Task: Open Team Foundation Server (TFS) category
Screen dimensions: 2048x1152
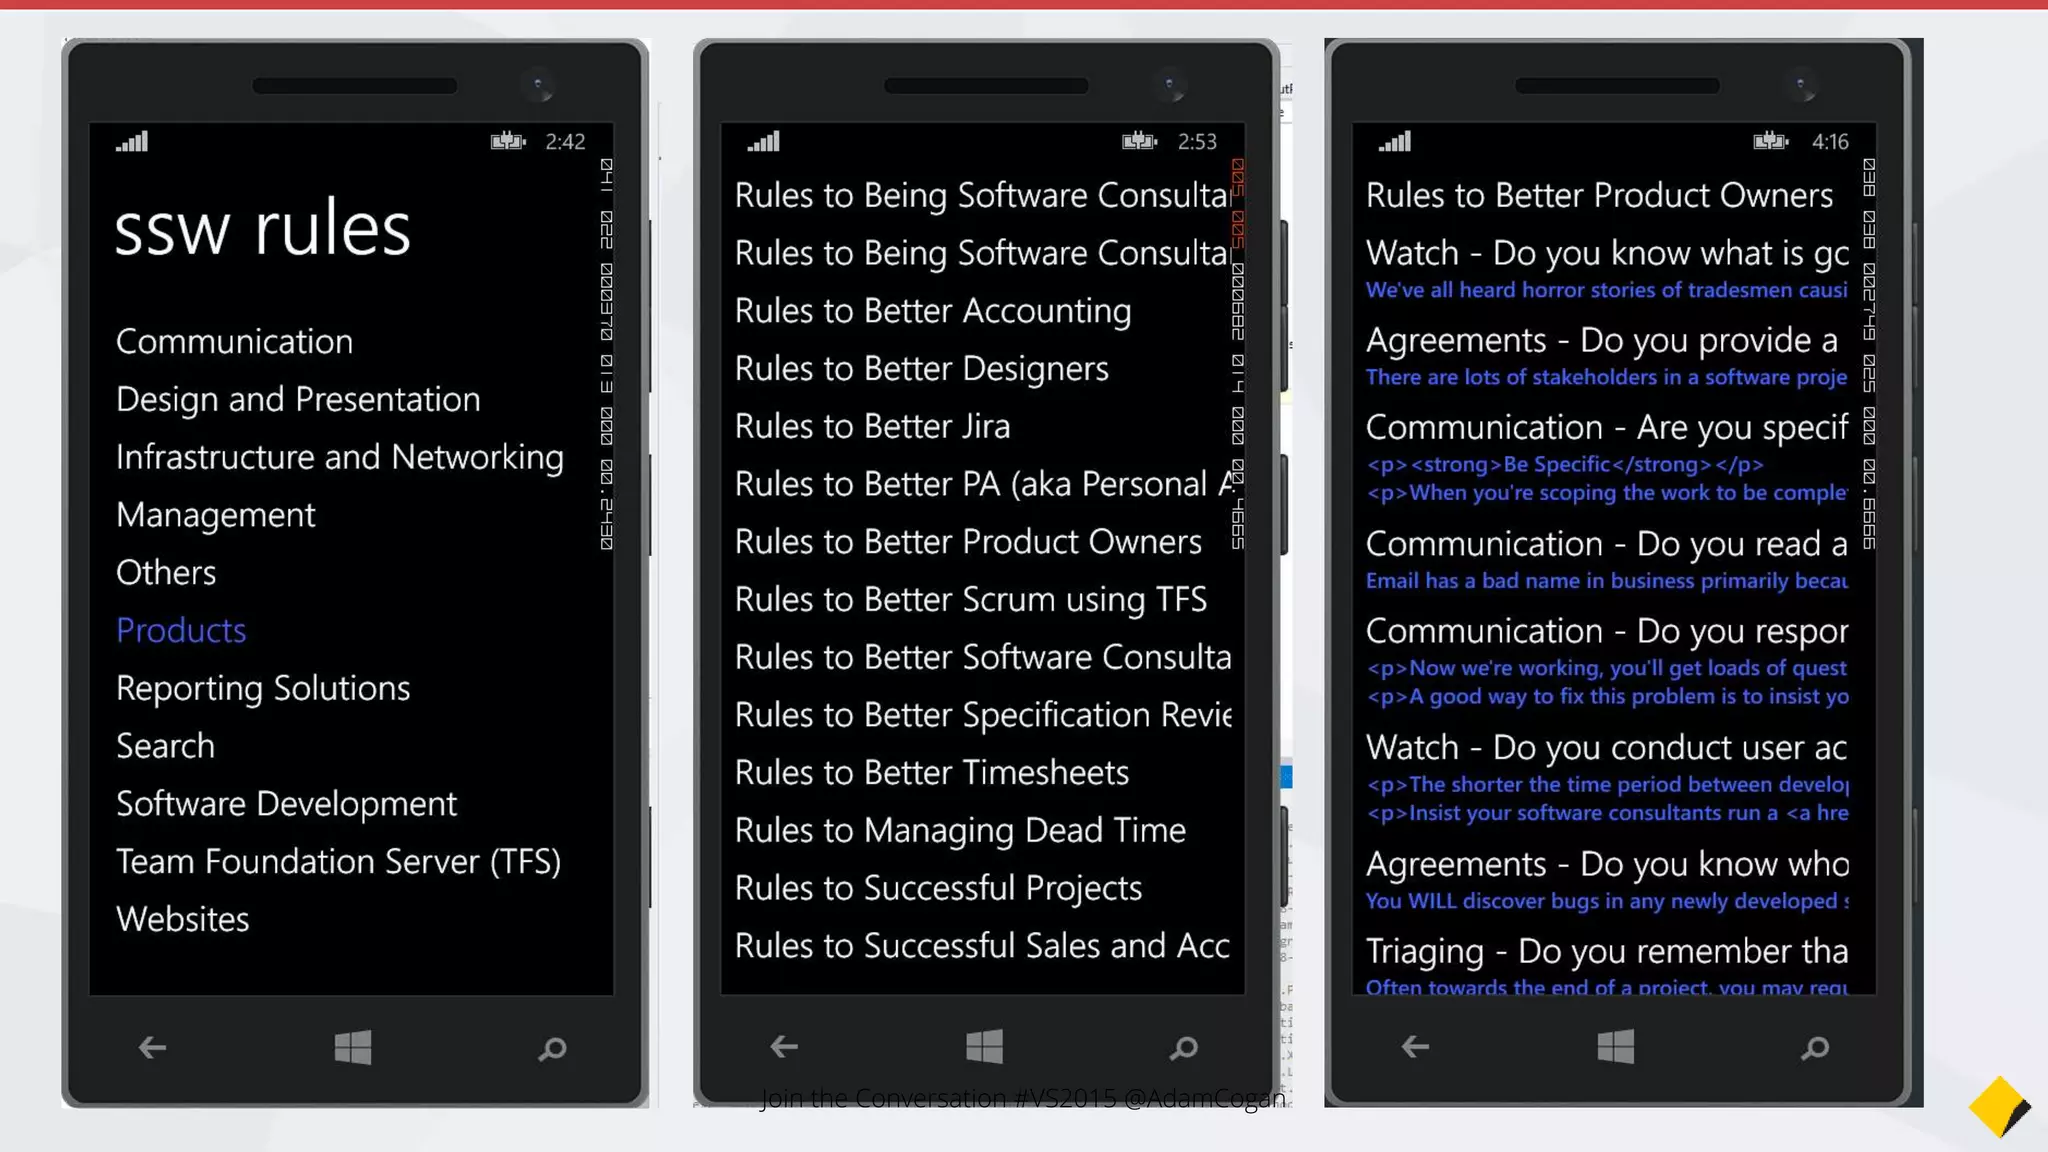Action: click(x=338, y=862)
